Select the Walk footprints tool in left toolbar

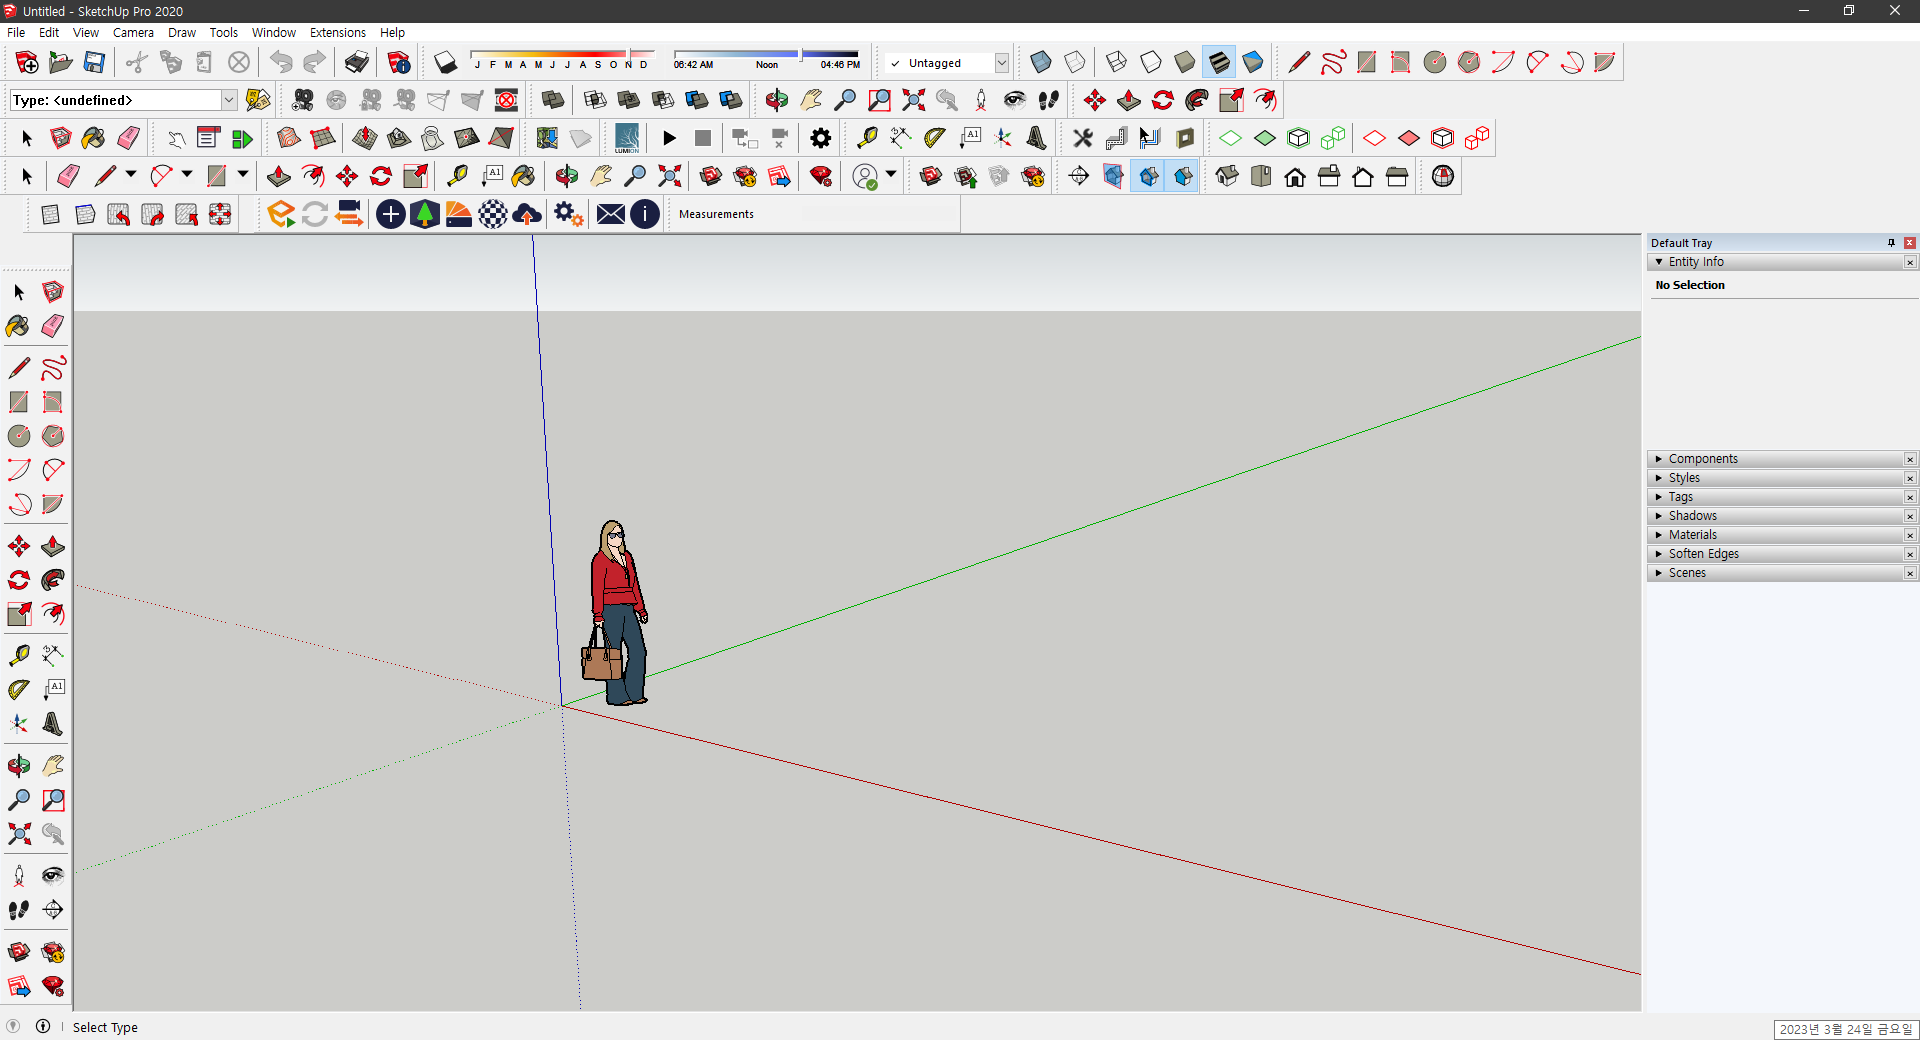point(18,910)
